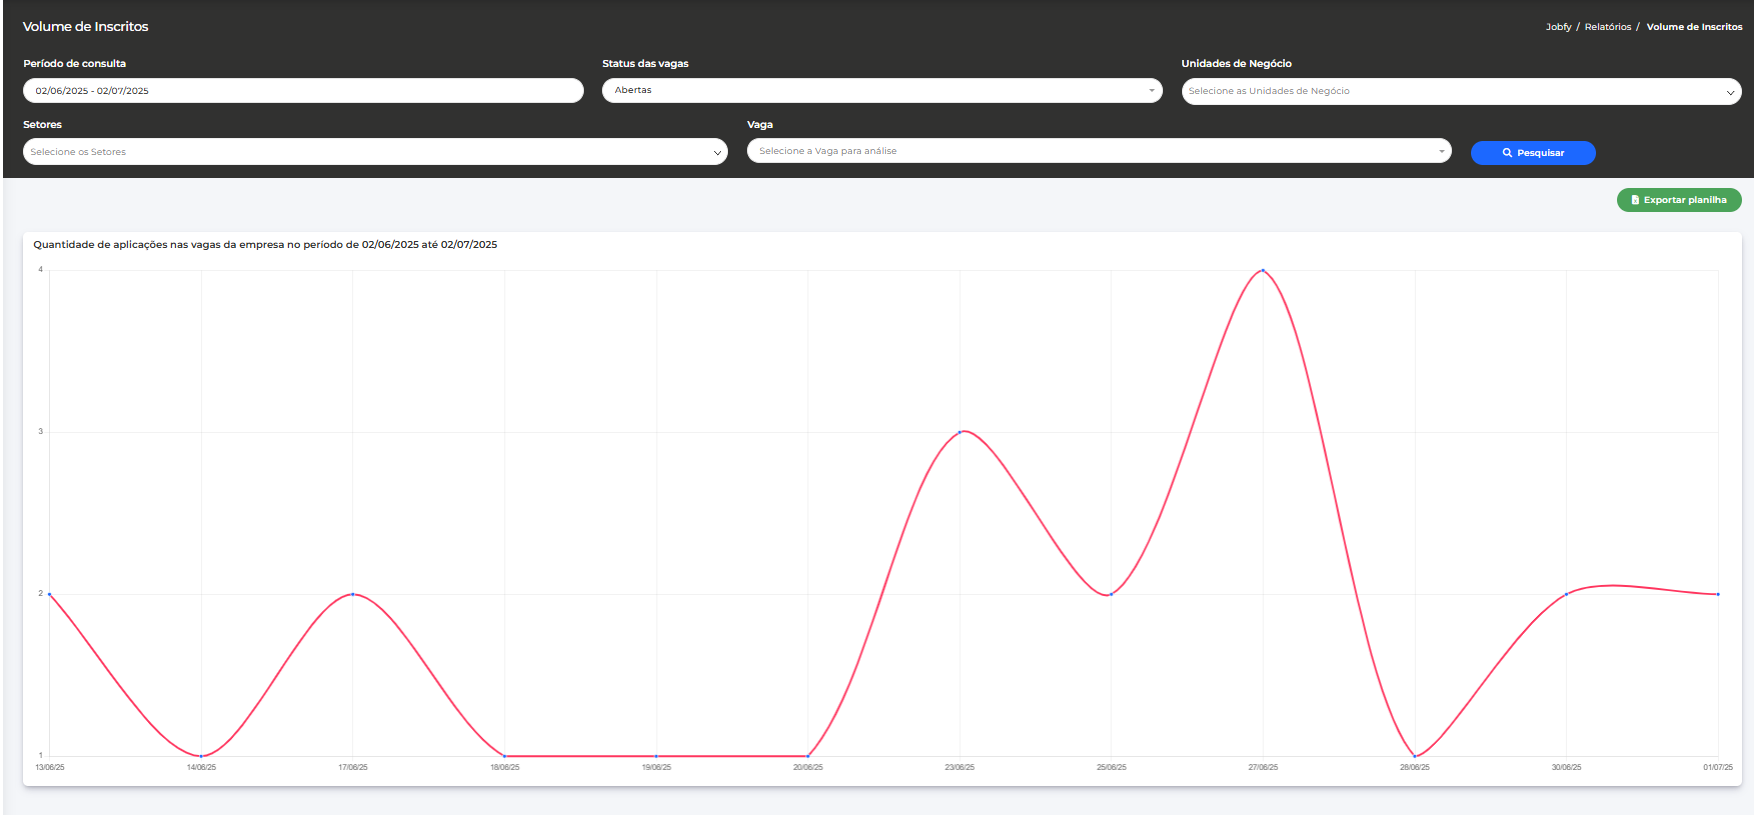Click the spreadsheet icon in Exportar planilha
The height and width of the screenshot is (815, 1754).
point(1635,200)
